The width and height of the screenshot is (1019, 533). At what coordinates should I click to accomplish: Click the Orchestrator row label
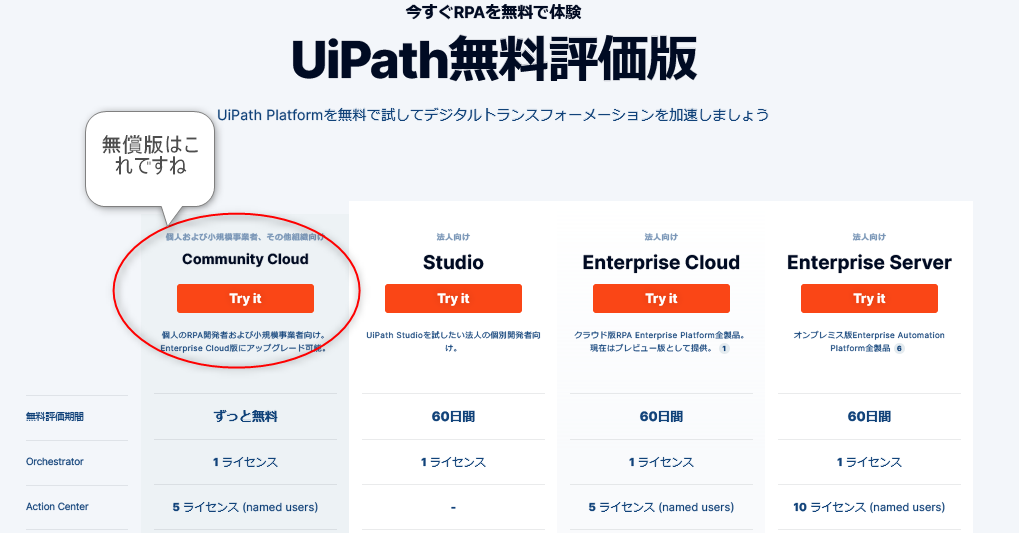55,462
